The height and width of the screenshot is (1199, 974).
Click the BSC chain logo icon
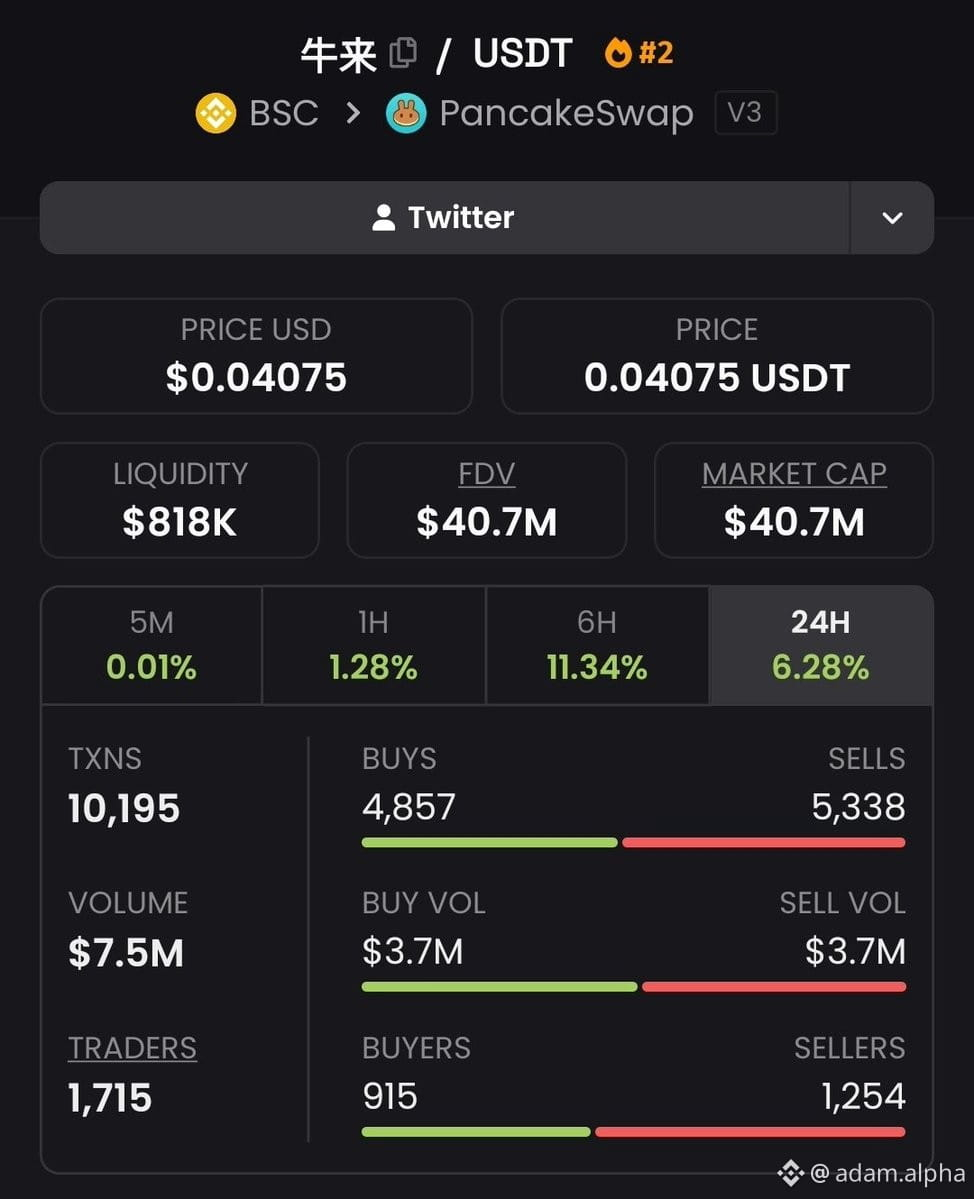pyautogui.click(x=216, y=113)
